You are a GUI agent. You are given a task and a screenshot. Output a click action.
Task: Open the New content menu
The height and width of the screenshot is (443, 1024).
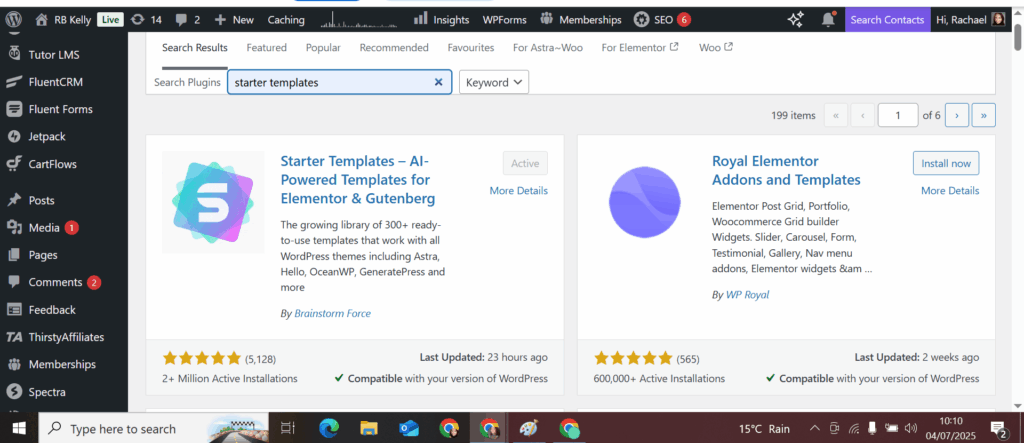pyautogui.click(x=234, y=20)
